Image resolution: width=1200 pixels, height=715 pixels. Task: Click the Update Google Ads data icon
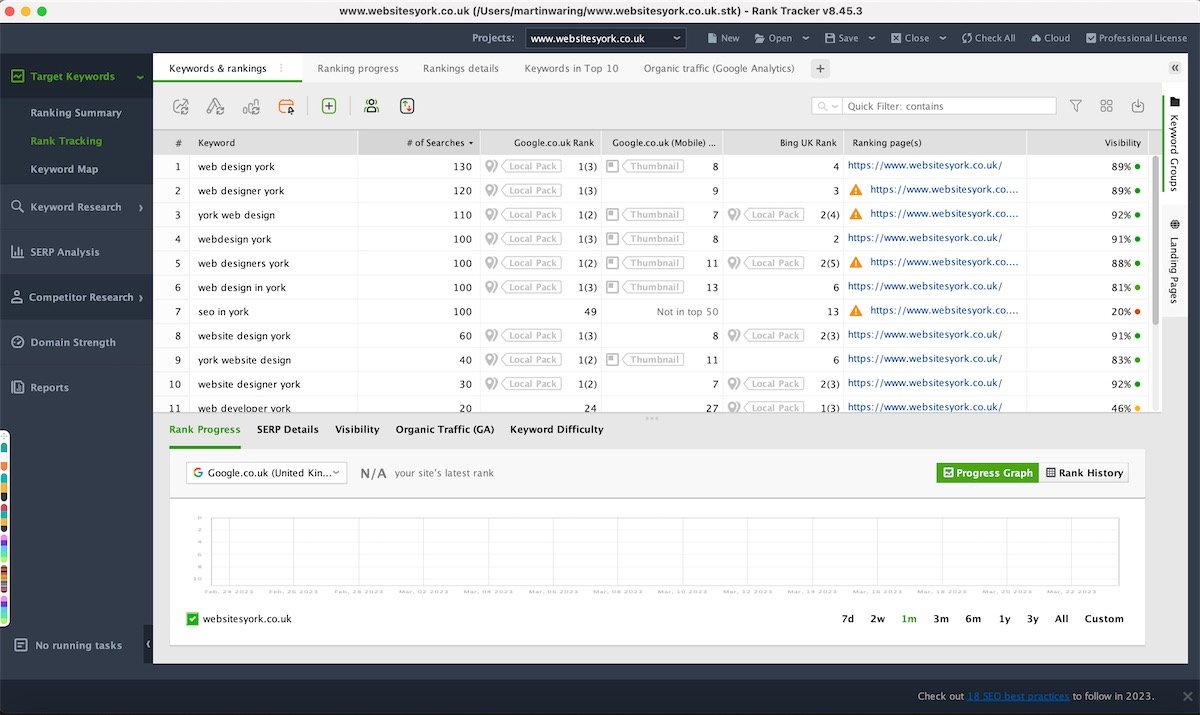tap(215, 106)
